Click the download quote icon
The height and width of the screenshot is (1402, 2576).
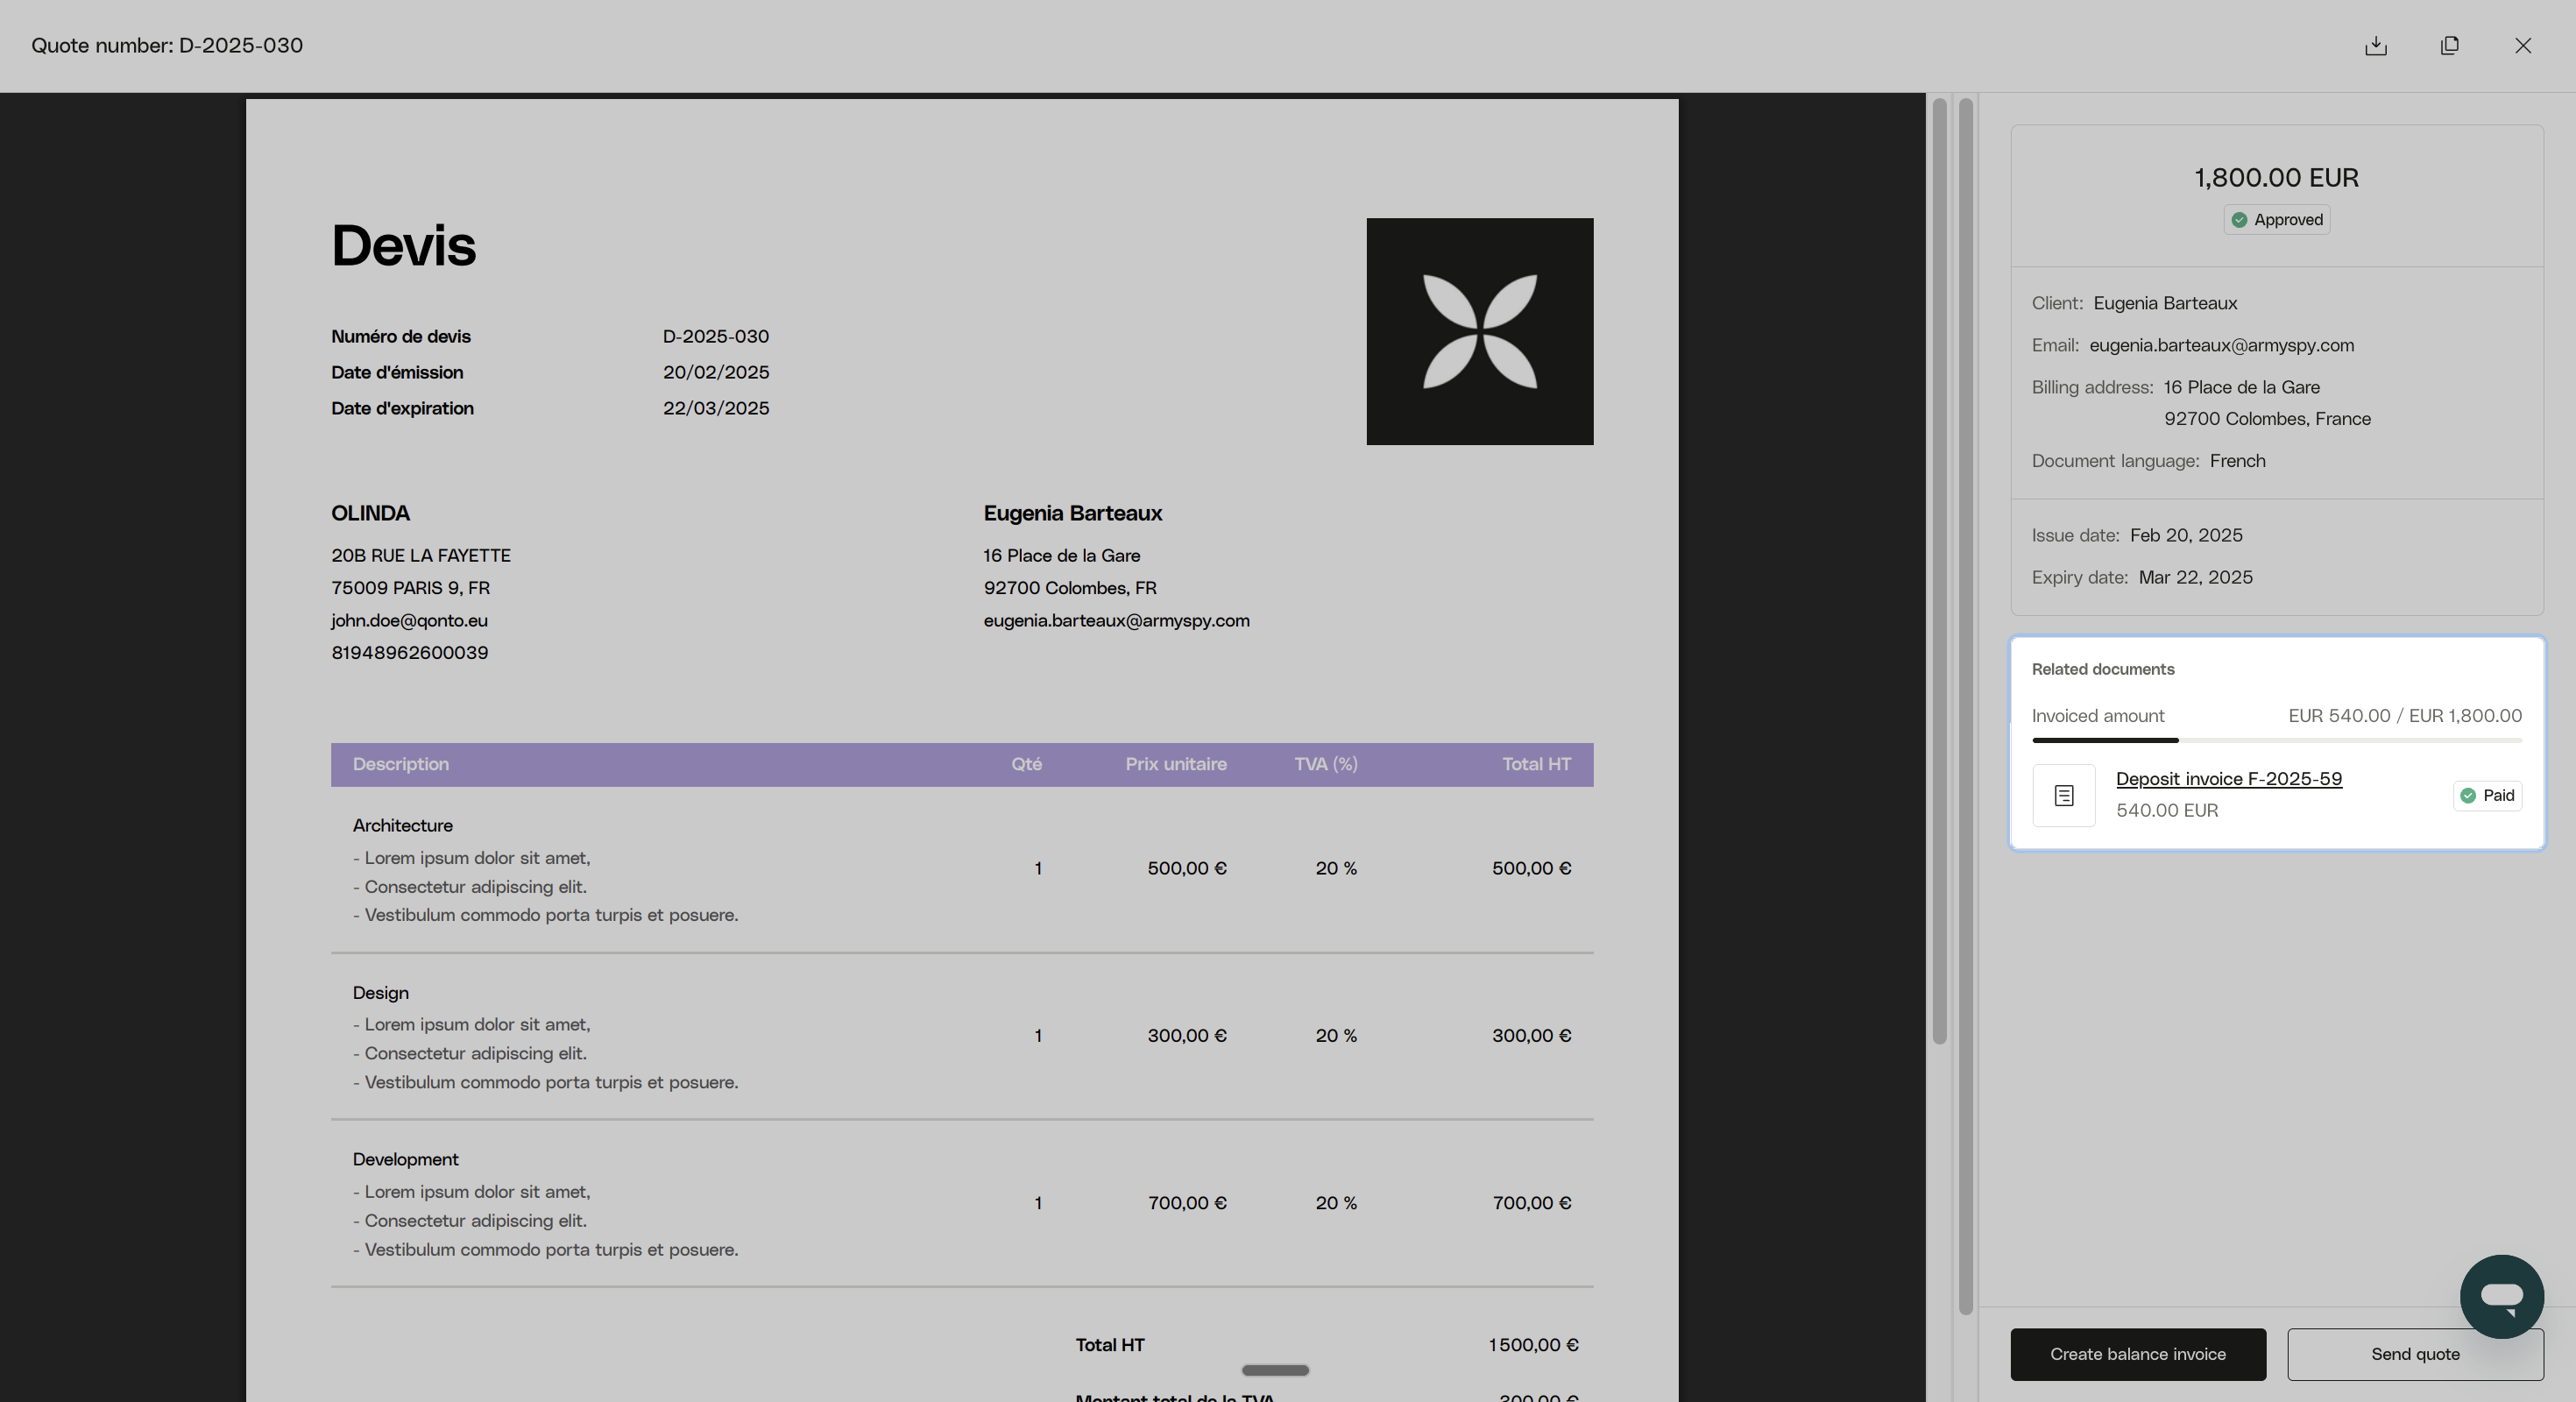(x=2376, y=46)
